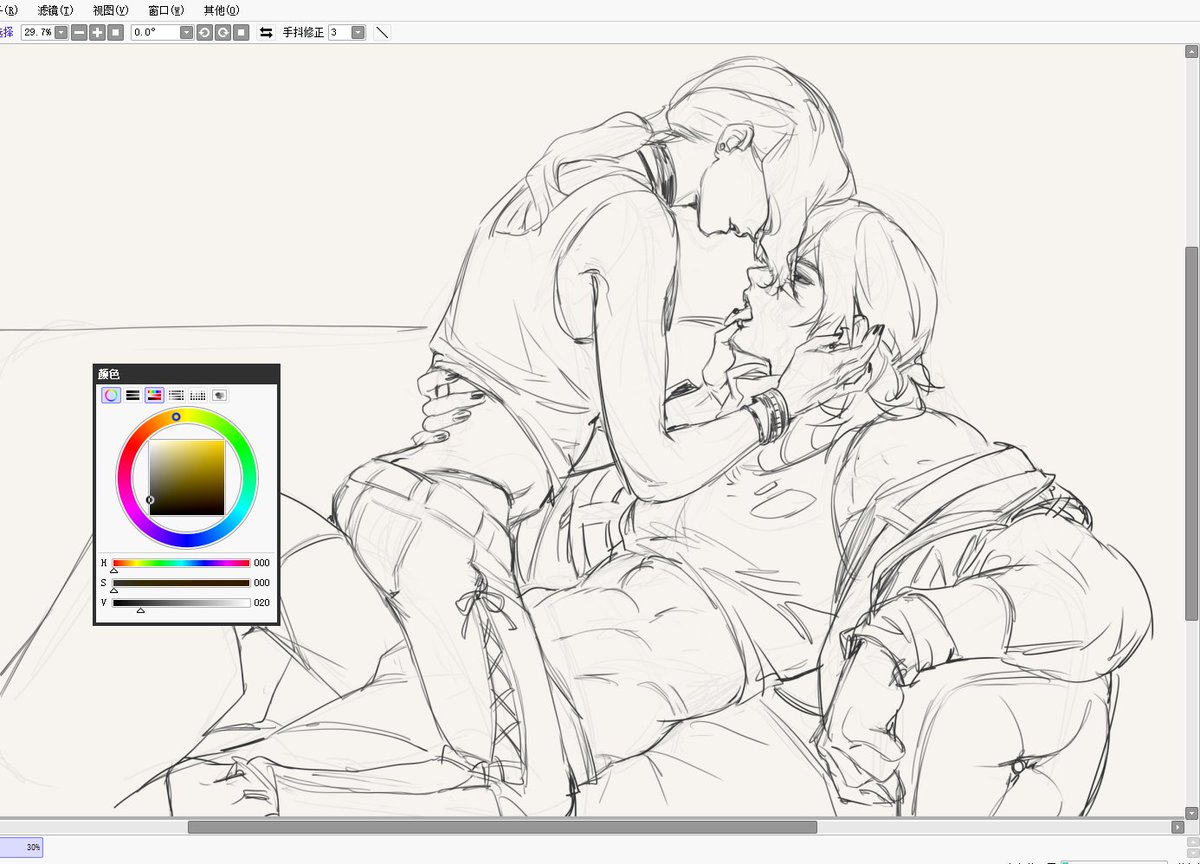Viewport: 1200px width, 864px height.
Task: Toggle the HSV slider panel icon
Action: coord(154,395)
